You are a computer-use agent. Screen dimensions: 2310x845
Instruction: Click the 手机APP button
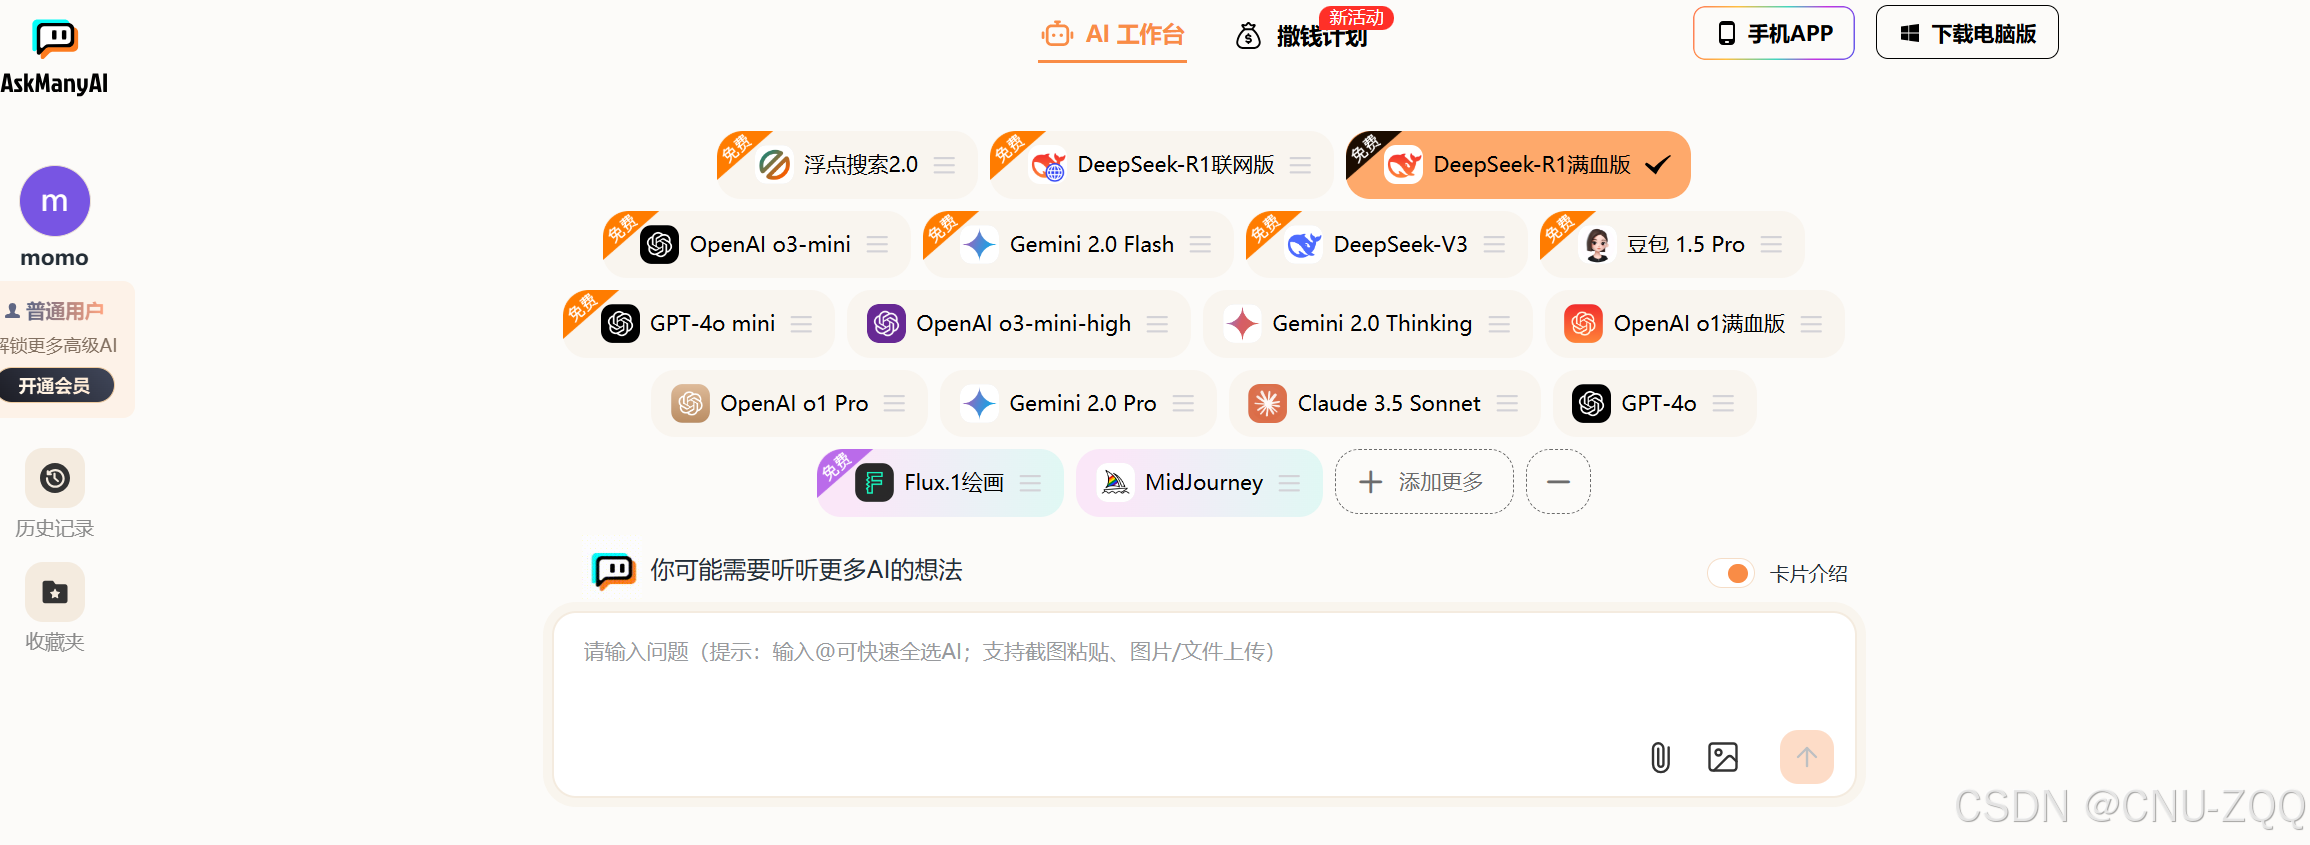coord(1774,33)
